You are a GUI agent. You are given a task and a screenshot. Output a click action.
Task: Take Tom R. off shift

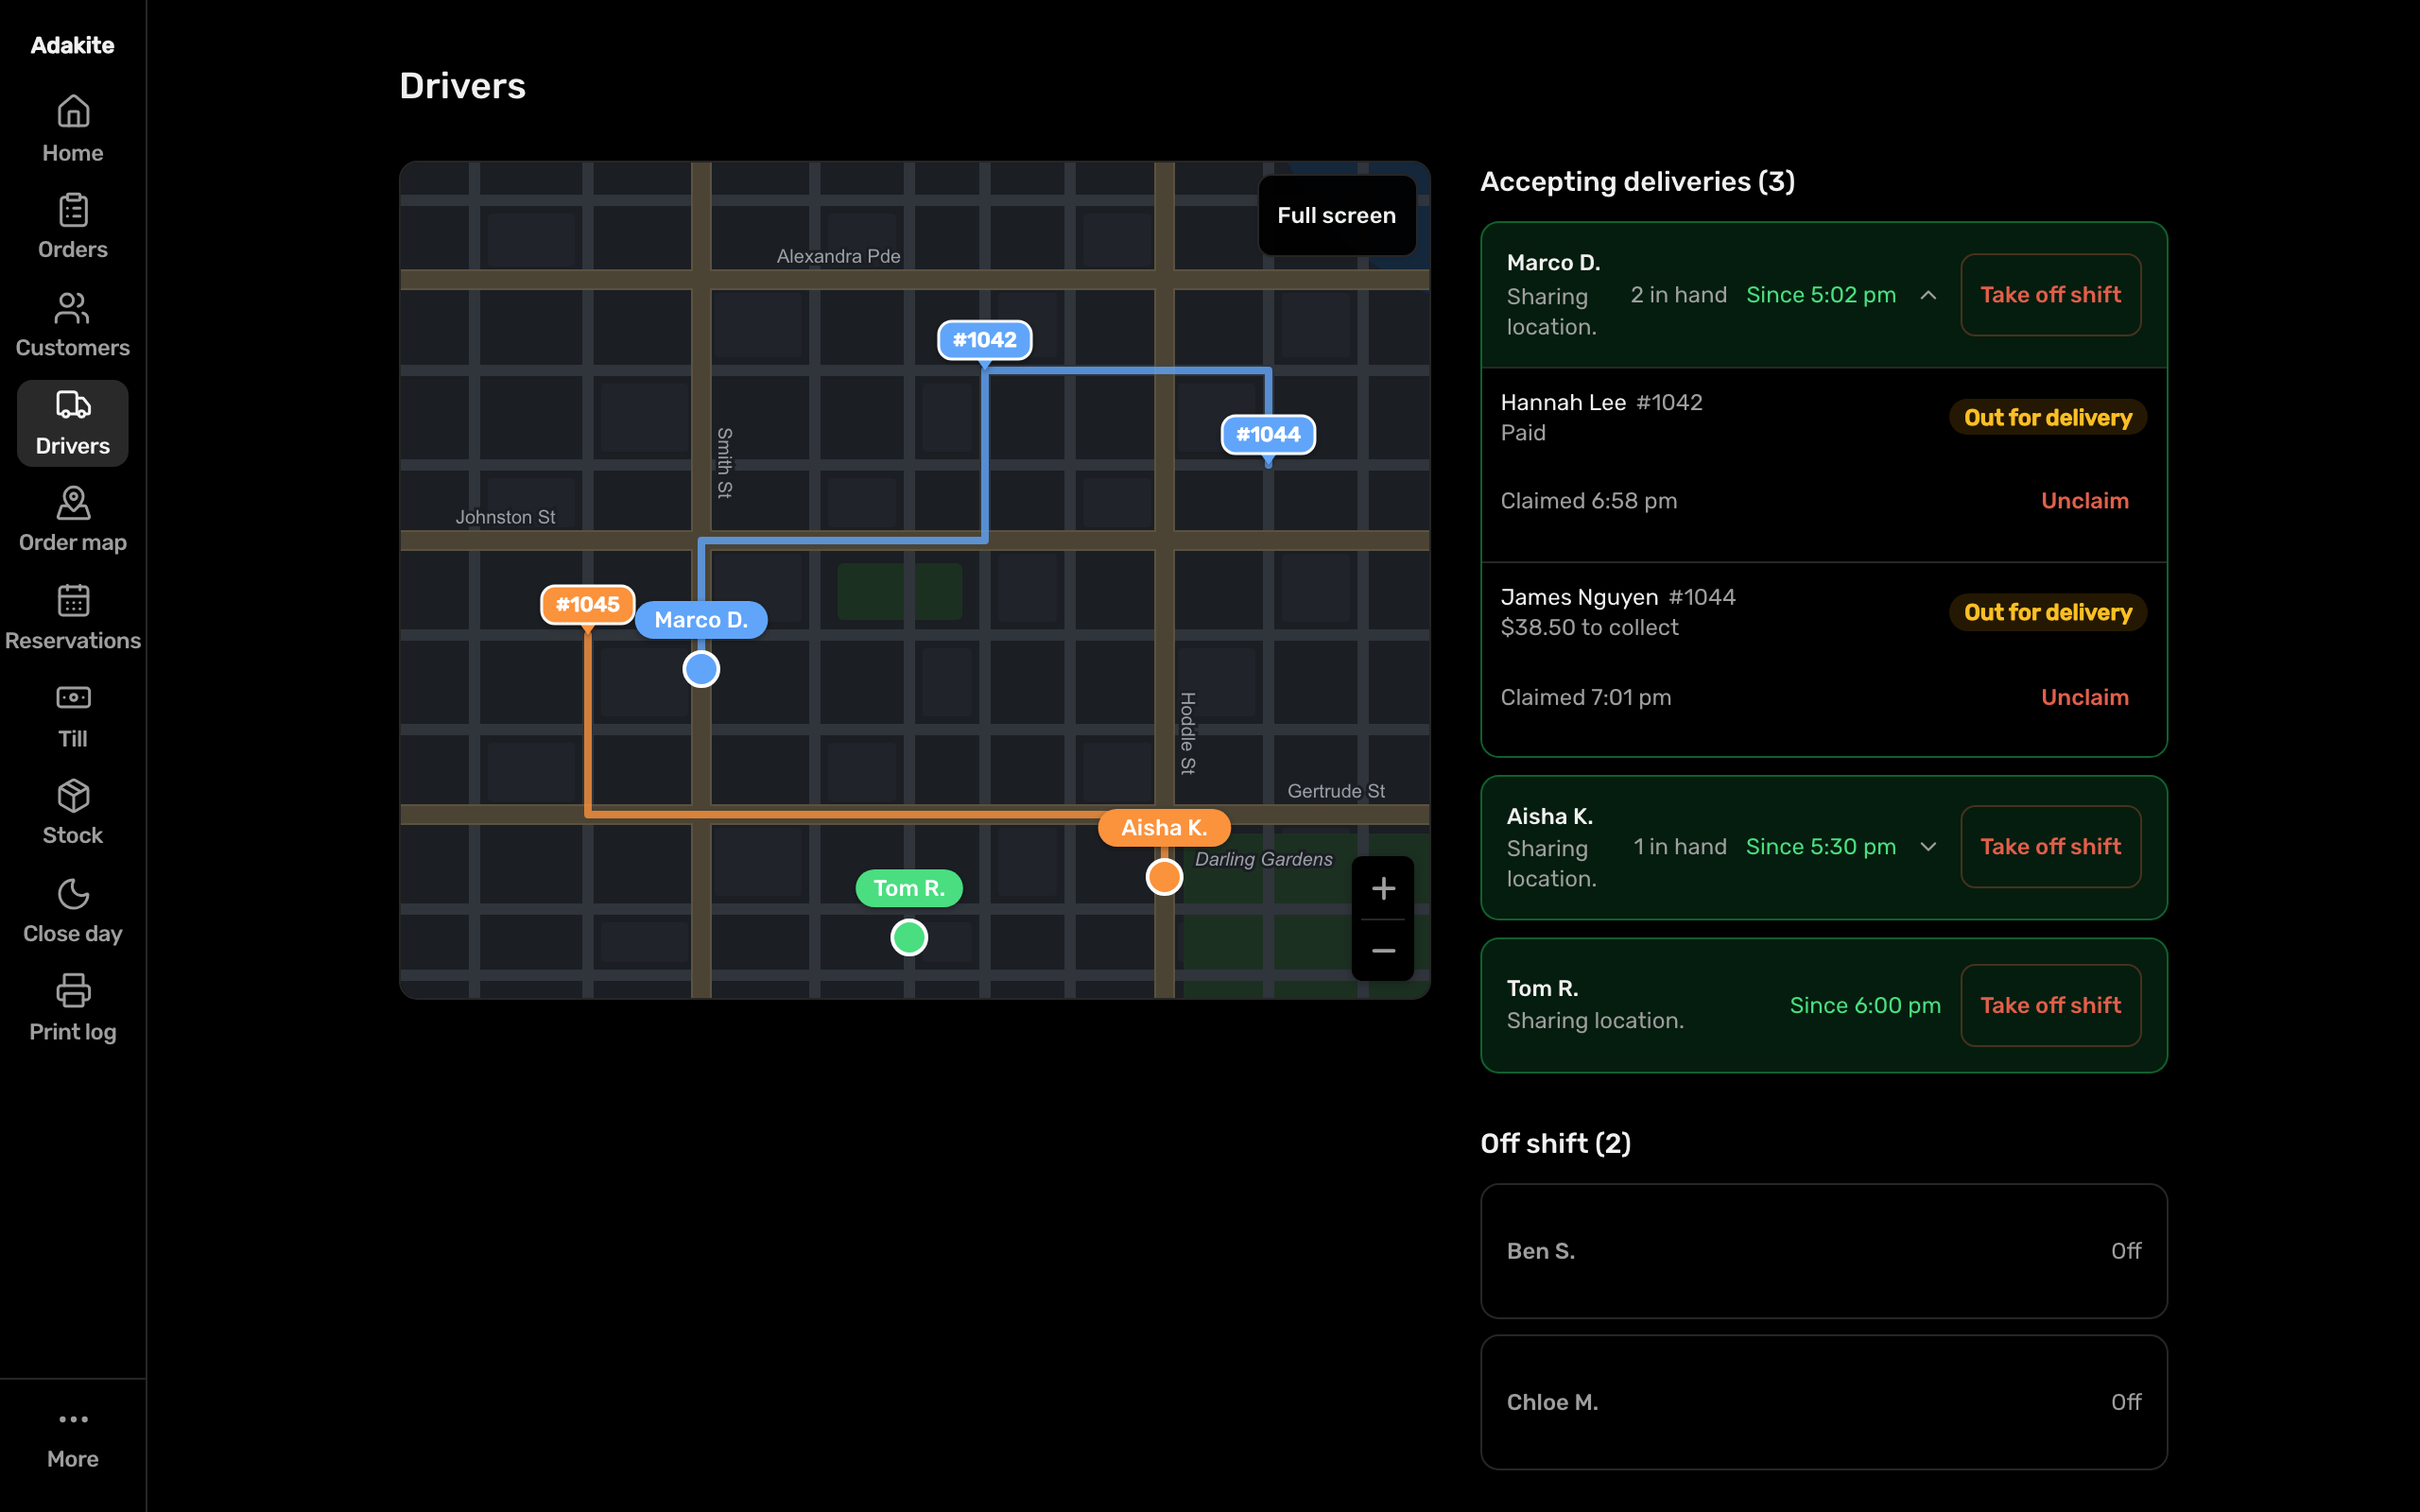click(x=2050, y=1005)
